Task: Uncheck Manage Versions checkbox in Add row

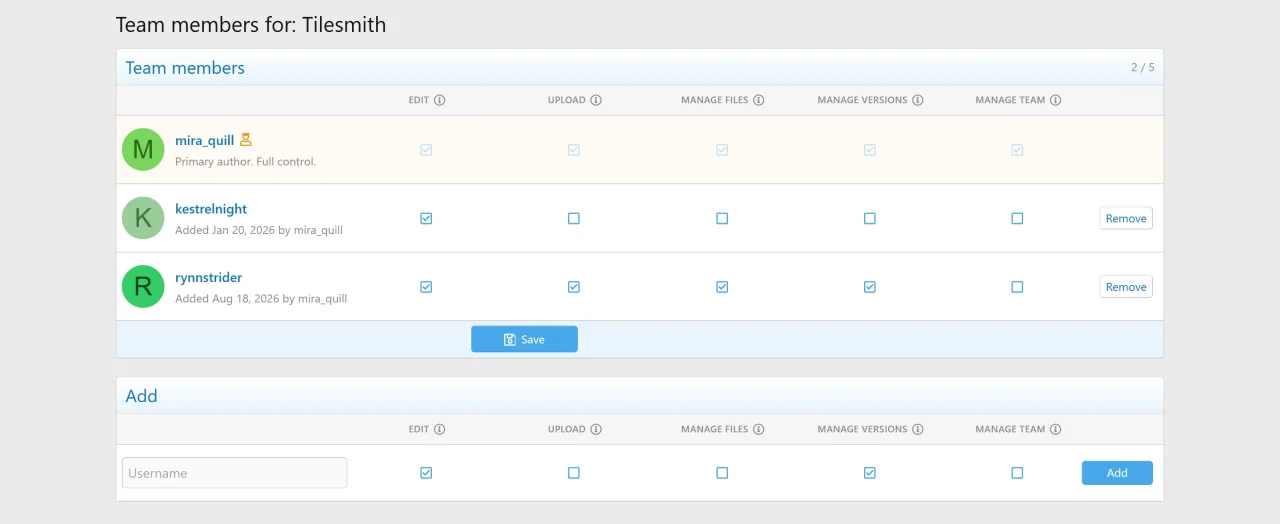Action: (x=870, y=473)
